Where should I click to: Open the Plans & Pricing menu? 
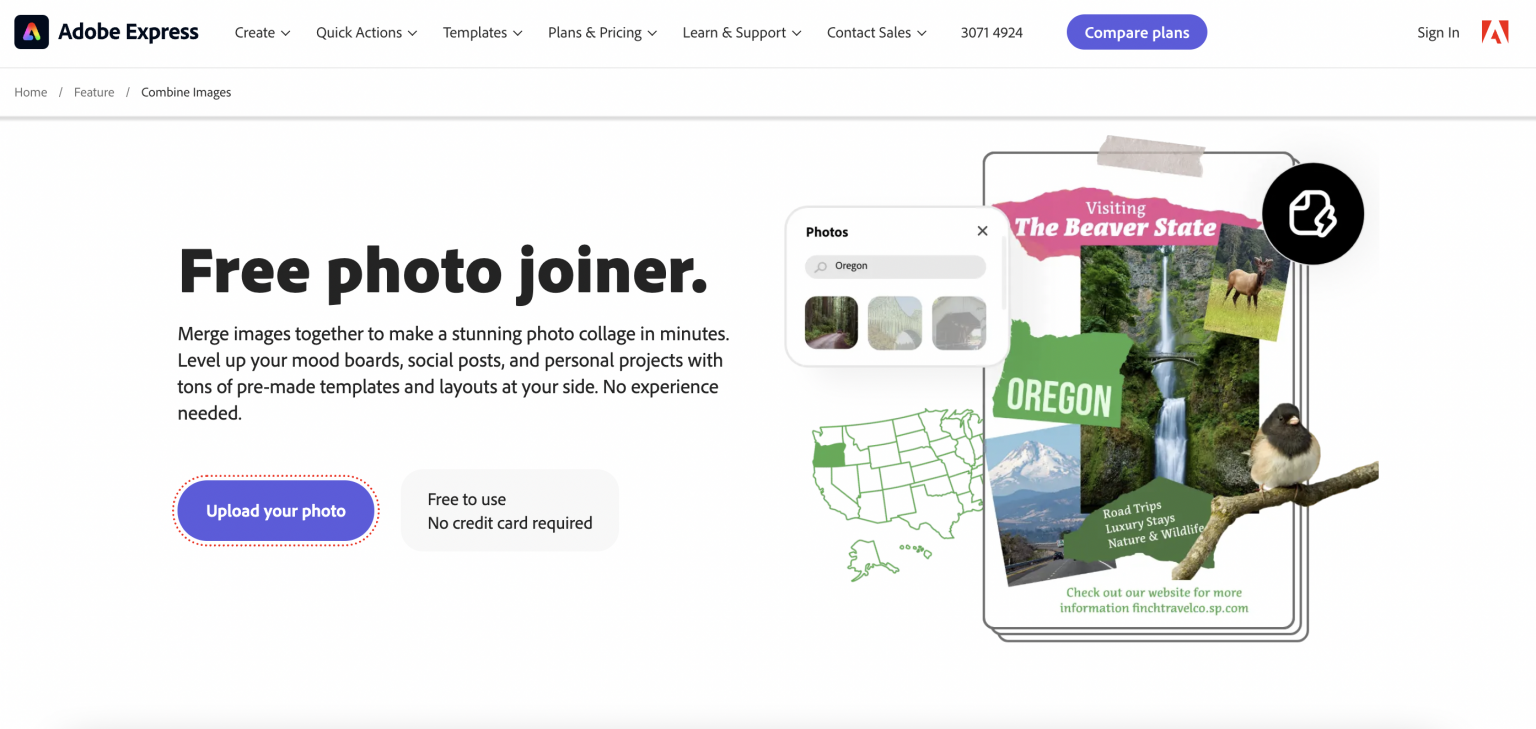click(602, 33)
